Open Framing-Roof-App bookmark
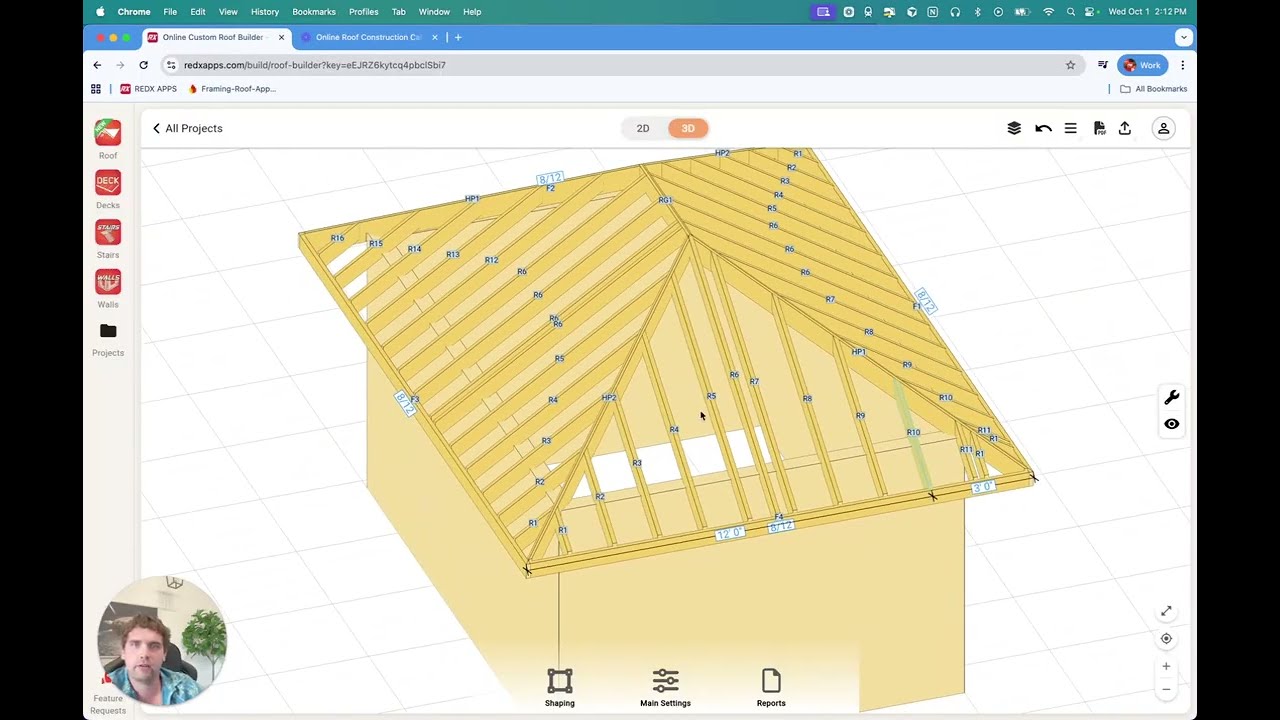 pos(232,89)
